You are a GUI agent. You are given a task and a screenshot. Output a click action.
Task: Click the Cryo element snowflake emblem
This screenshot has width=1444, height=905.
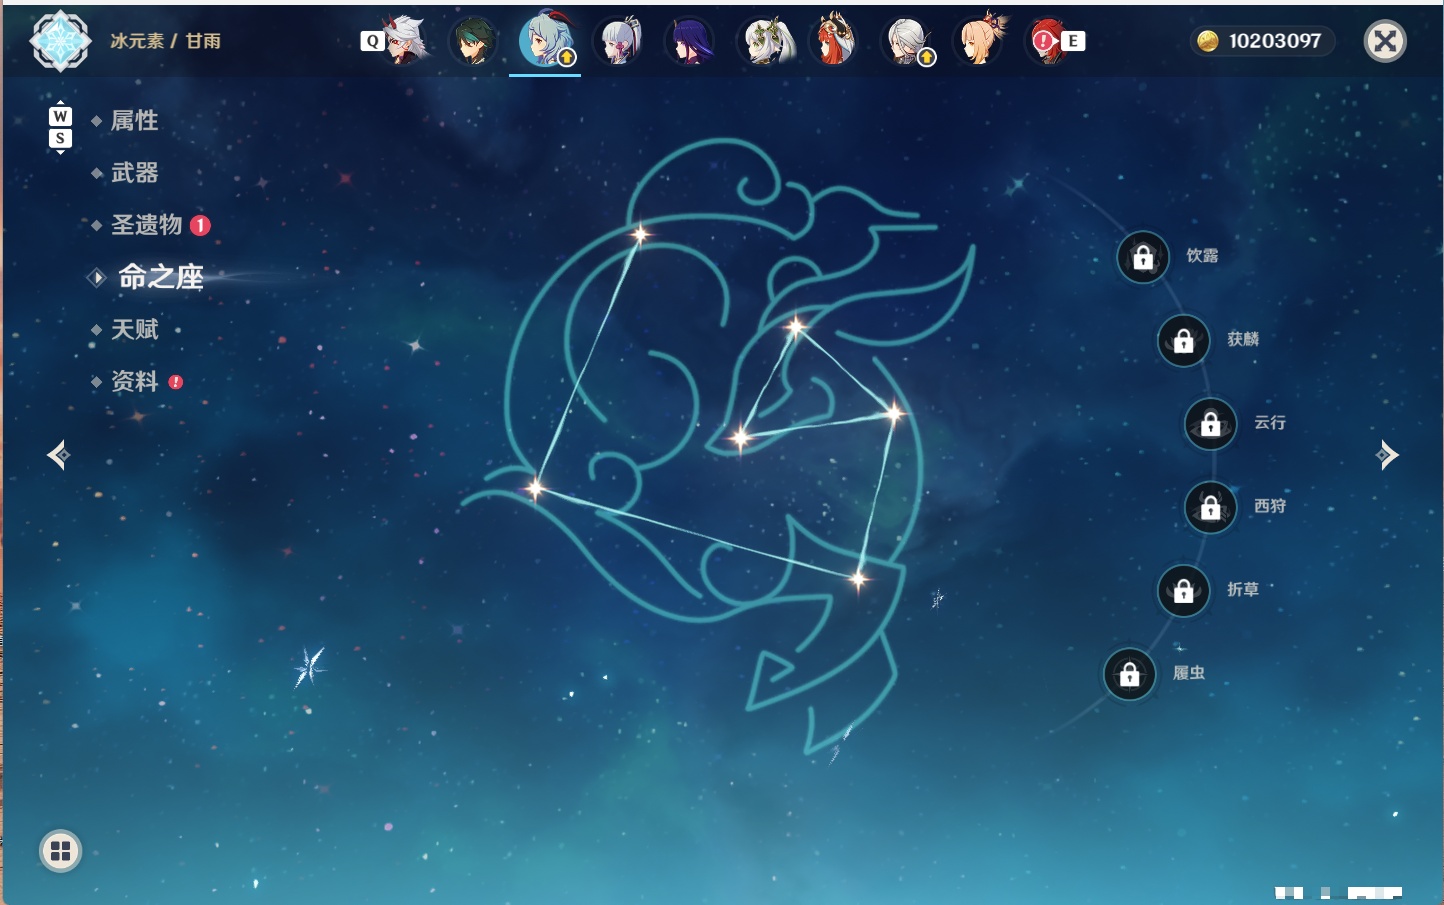pos(61,41)
